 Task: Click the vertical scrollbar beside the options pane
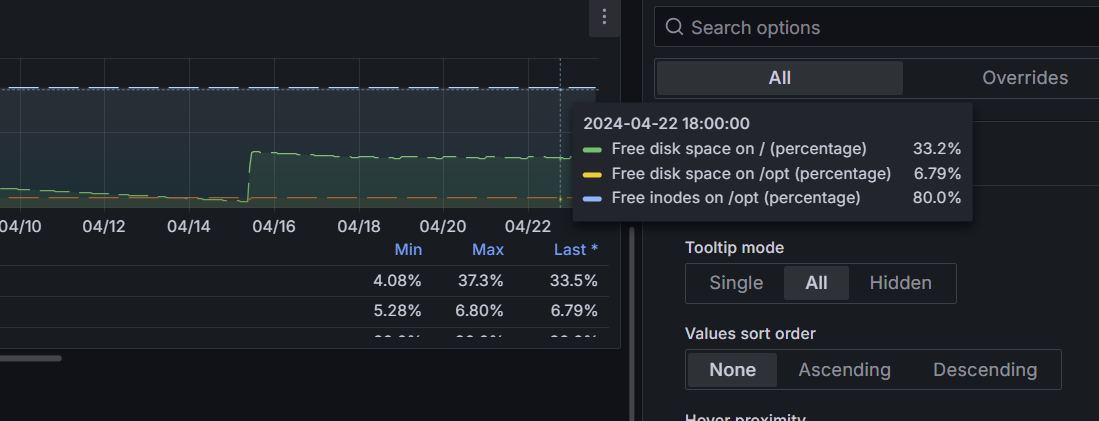pyautogui.click(x=631, y=320)
